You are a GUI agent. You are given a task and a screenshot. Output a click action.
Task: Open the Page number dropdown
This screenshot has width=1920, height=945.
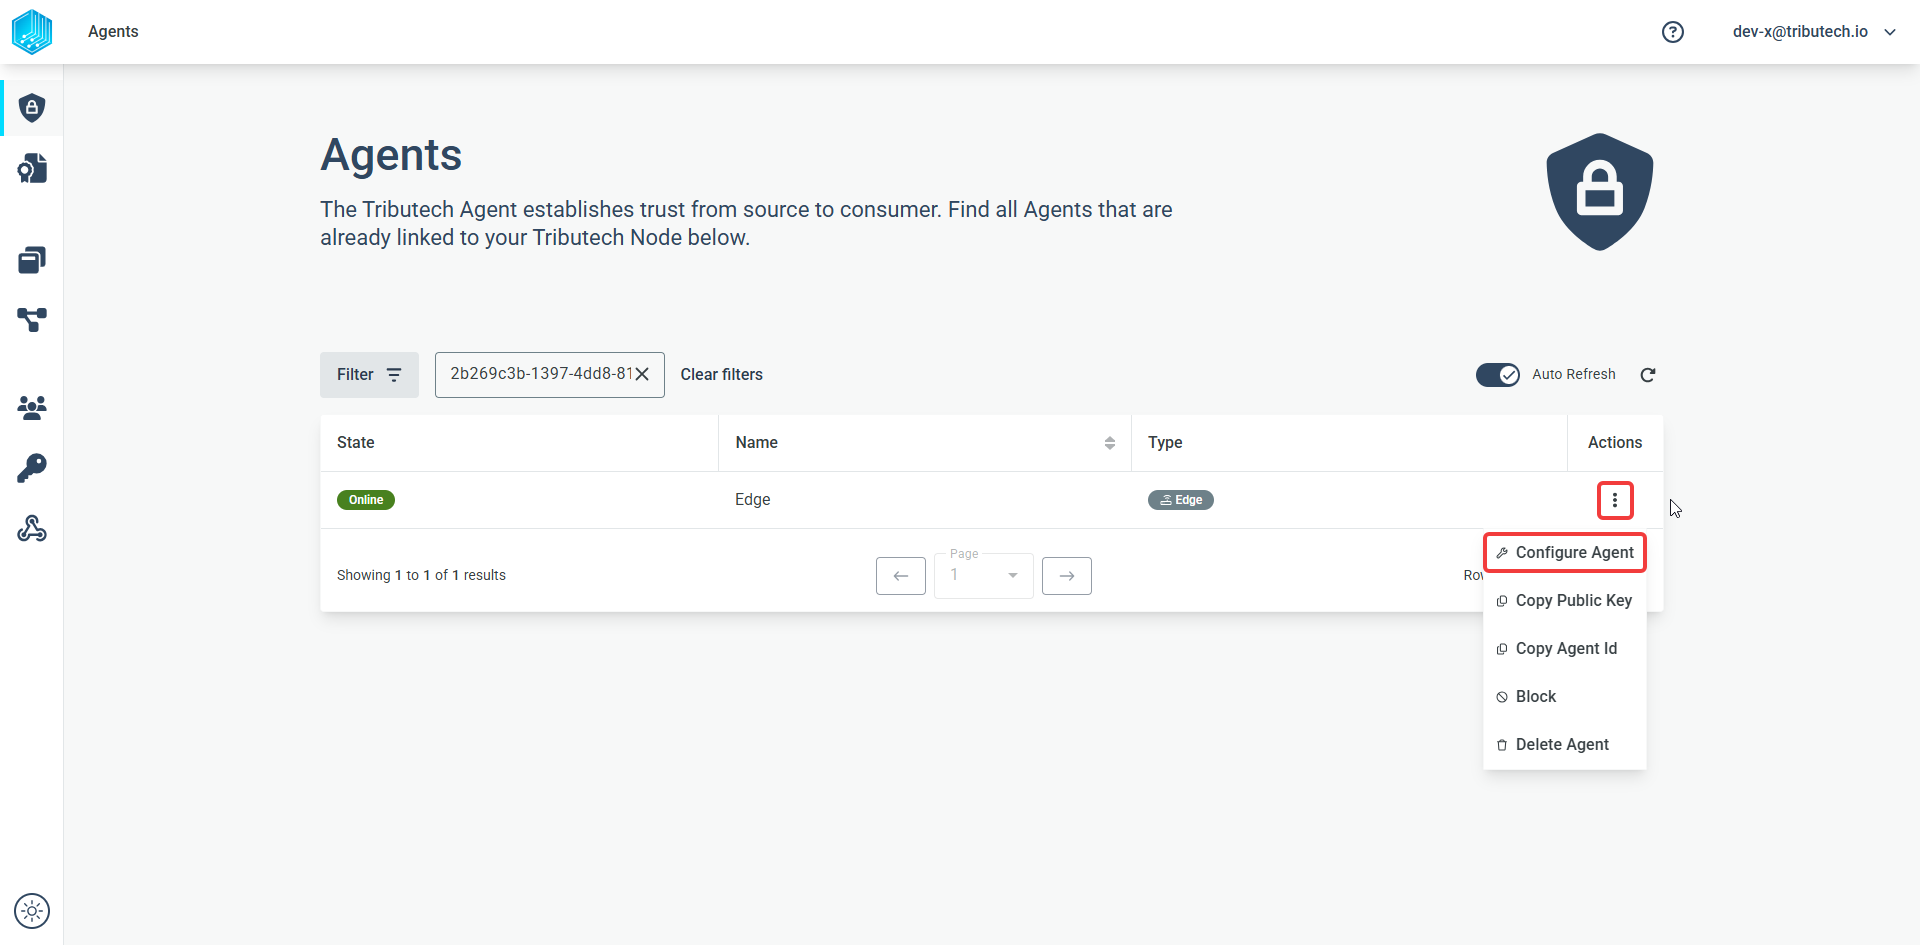click(984, 575)
